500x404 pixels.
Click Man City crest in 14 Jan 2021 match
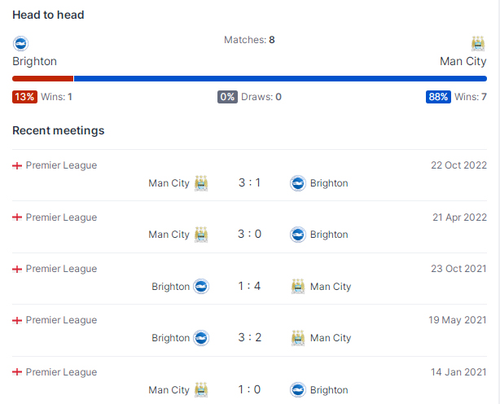201,390
